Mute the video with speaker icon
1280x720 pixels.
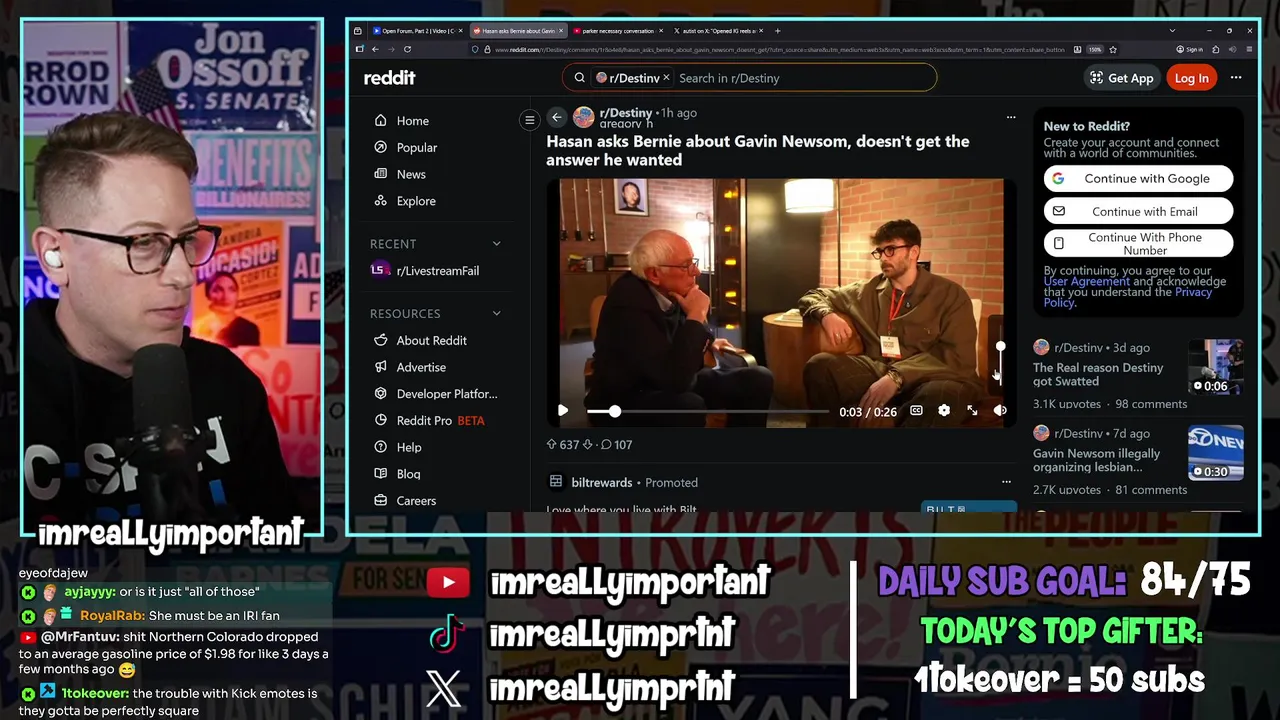tap(1000, 411)
